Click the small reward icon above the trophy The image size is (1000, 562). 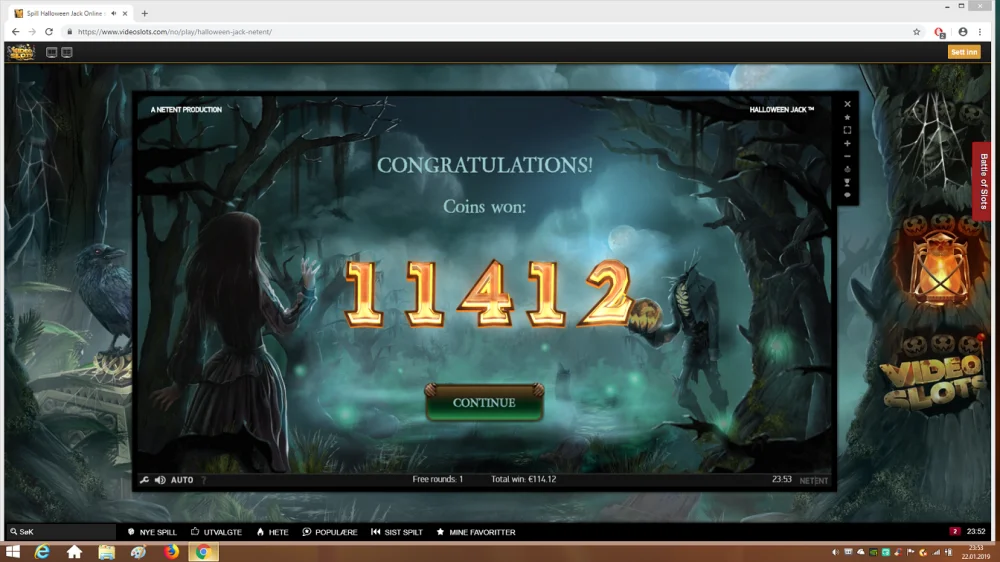(848, 169)
